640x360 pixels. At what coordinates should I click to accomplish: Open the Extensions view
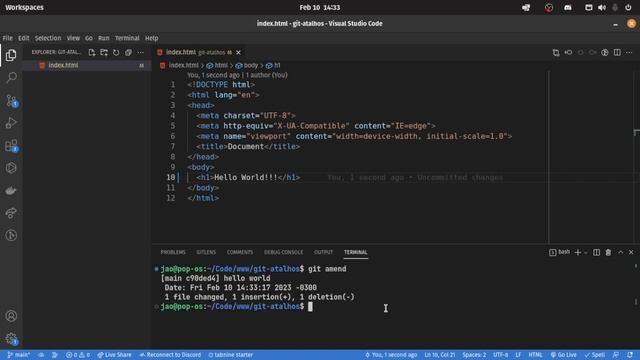(11, 145)
